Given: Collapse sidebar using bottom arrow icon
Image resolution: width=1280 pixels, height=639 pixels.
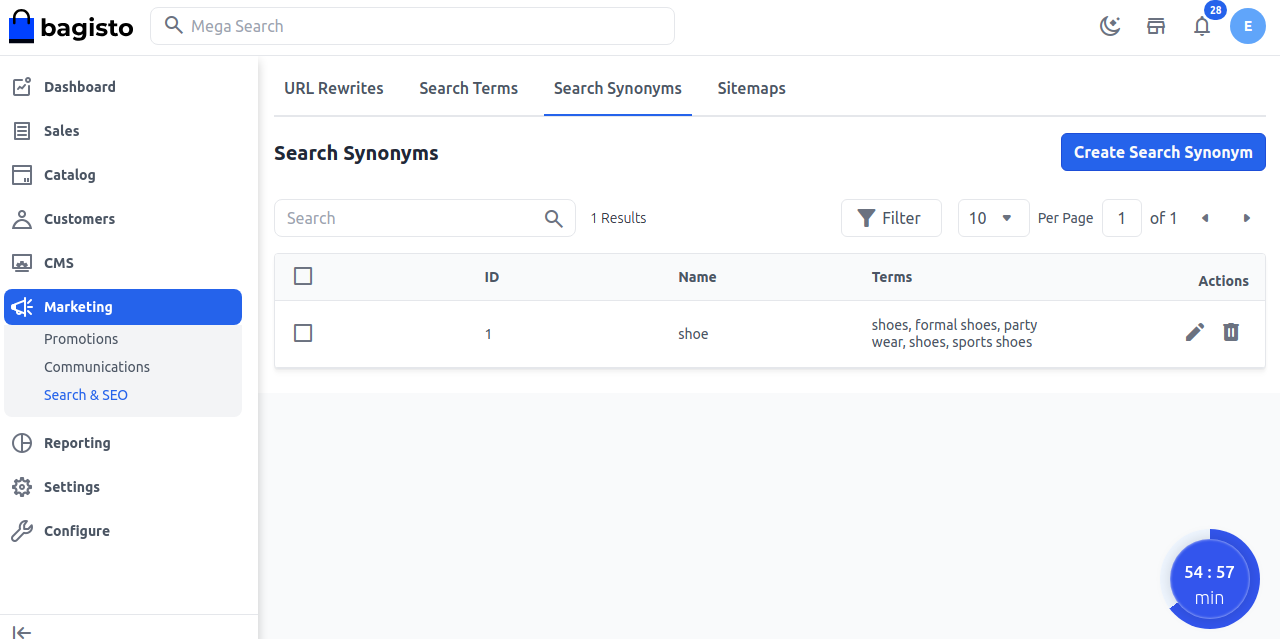Looking at the screenshot, I should pyautogui.click(x=22, y=631).
